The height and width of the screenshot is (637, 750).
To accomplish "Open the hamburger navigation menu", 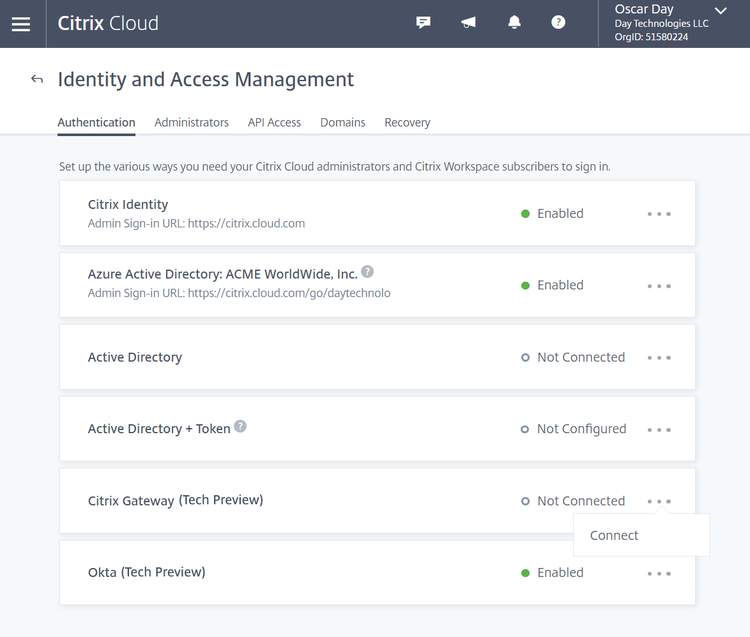I will tap(21, 23).
